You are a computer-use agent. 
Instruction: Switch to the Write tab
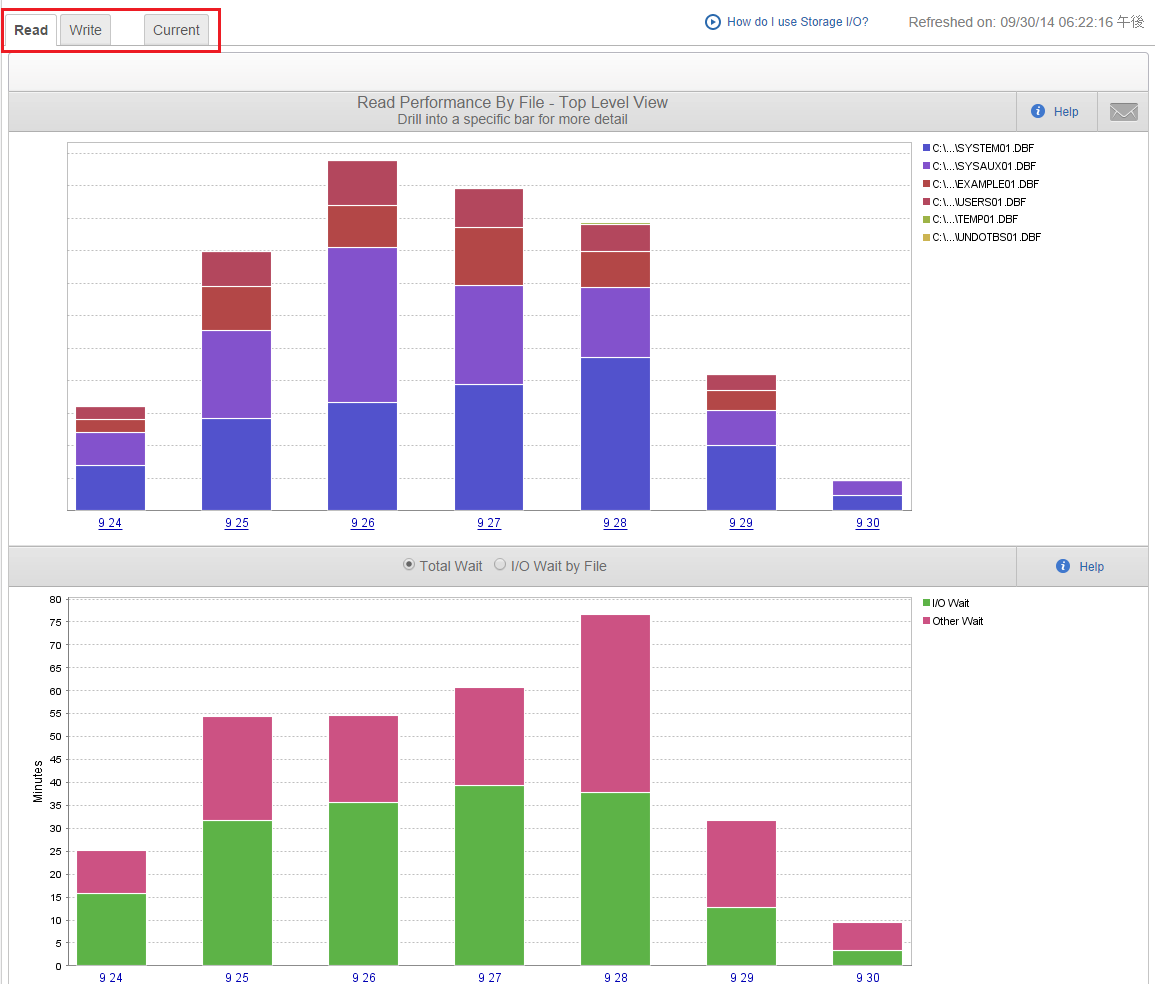(x=85, y=30)
